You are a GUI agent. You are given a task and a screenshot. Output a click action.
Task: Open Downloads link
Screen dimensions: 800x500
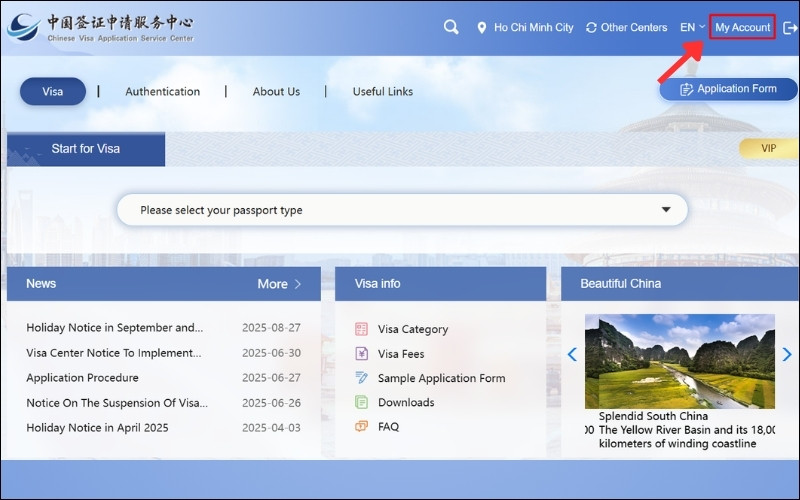[x=406, y=402]
